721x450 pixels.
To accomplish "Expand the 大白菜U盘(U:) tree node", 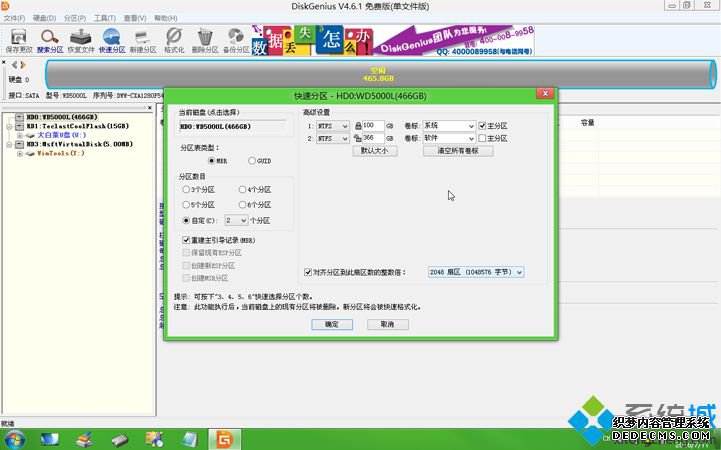I will [x=20, y=136].
